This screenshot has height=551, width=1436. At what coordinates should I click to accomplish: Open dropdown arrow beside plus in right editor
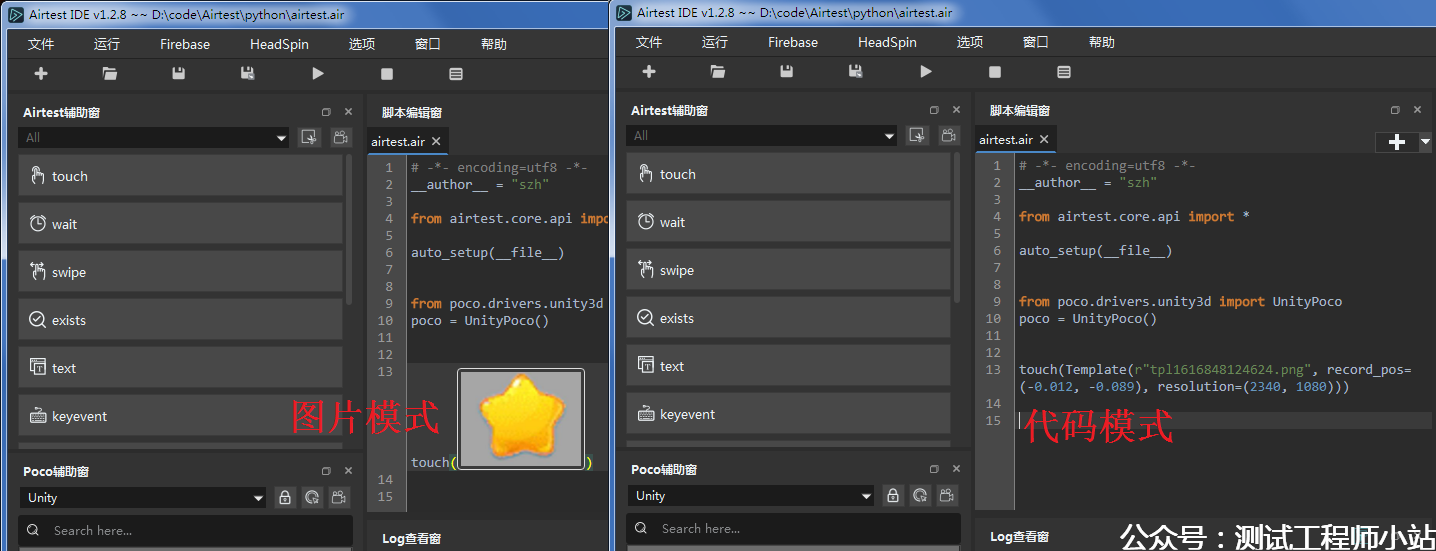[x=1425, y=142]
